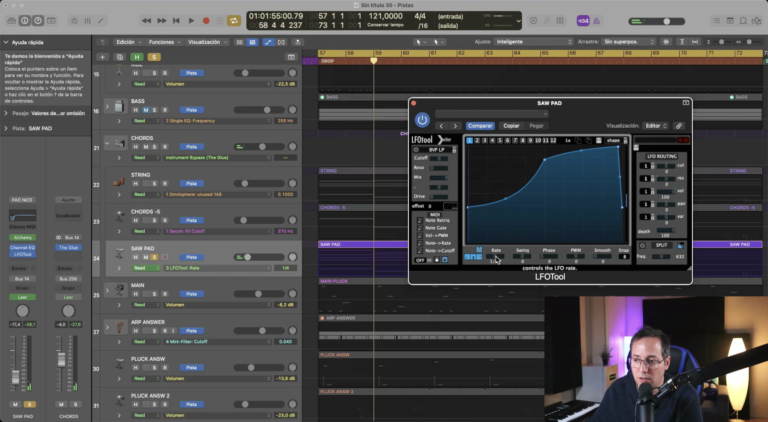Open the Library button in control bar
This screenshot has width=768, height=422.
pos(11,21)
